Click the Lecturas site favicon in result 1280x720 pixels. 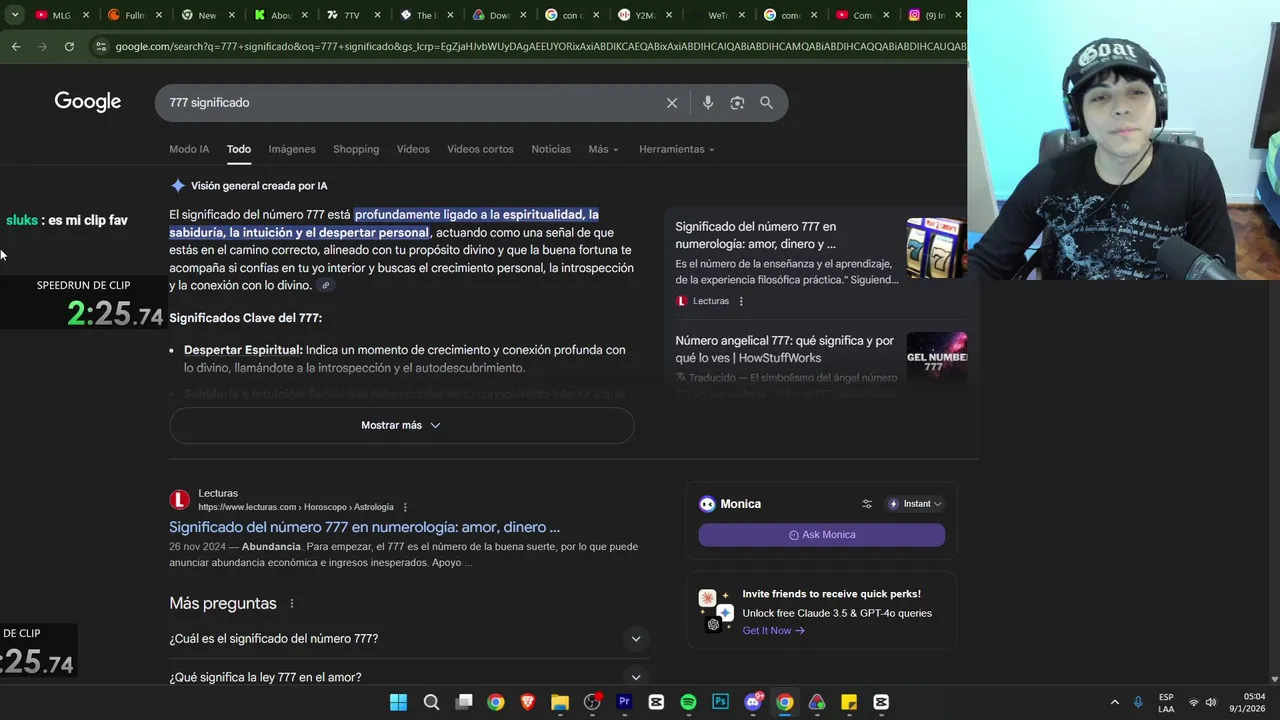[180, 500]
